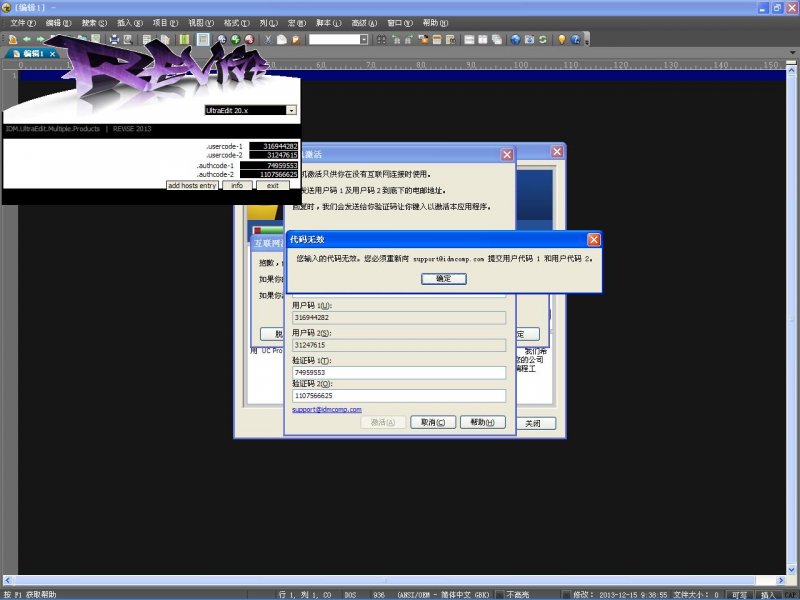This screenshot has height=600, width=800.
Task: Open the 视图(V) menu
Action: click(x=201, y=23)
